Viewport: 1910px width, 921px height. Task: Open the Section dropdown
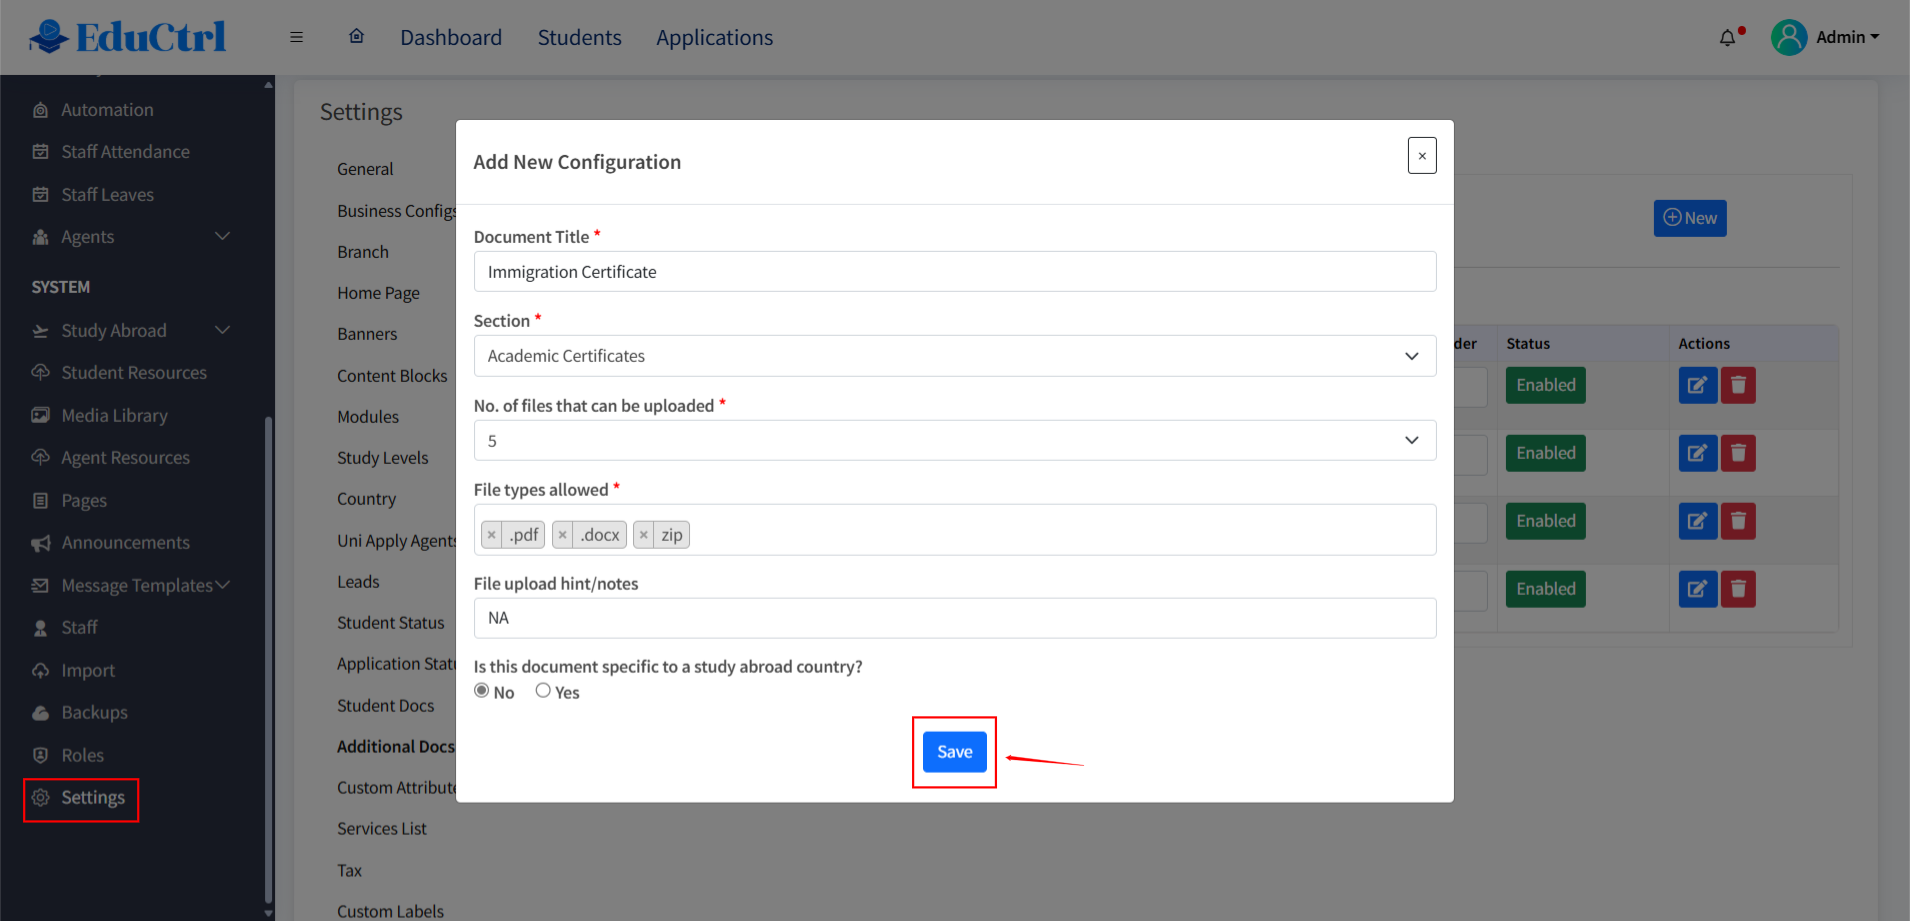click(954, 356)
